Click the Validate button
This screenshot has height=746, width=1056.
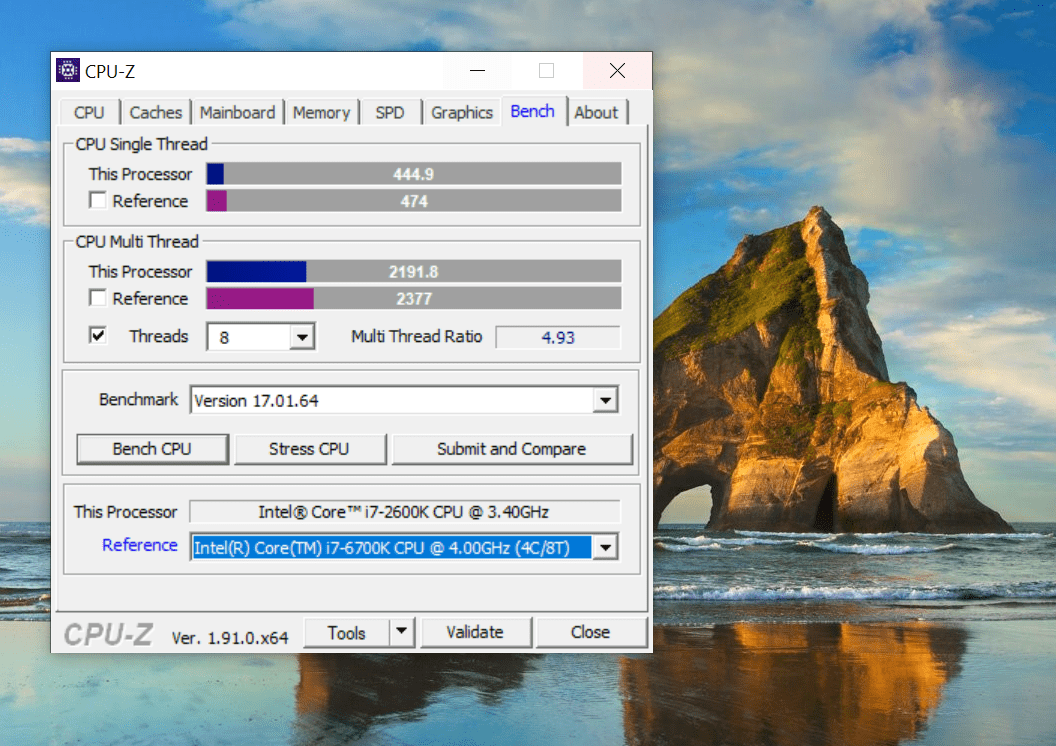(x=475, y=632)
